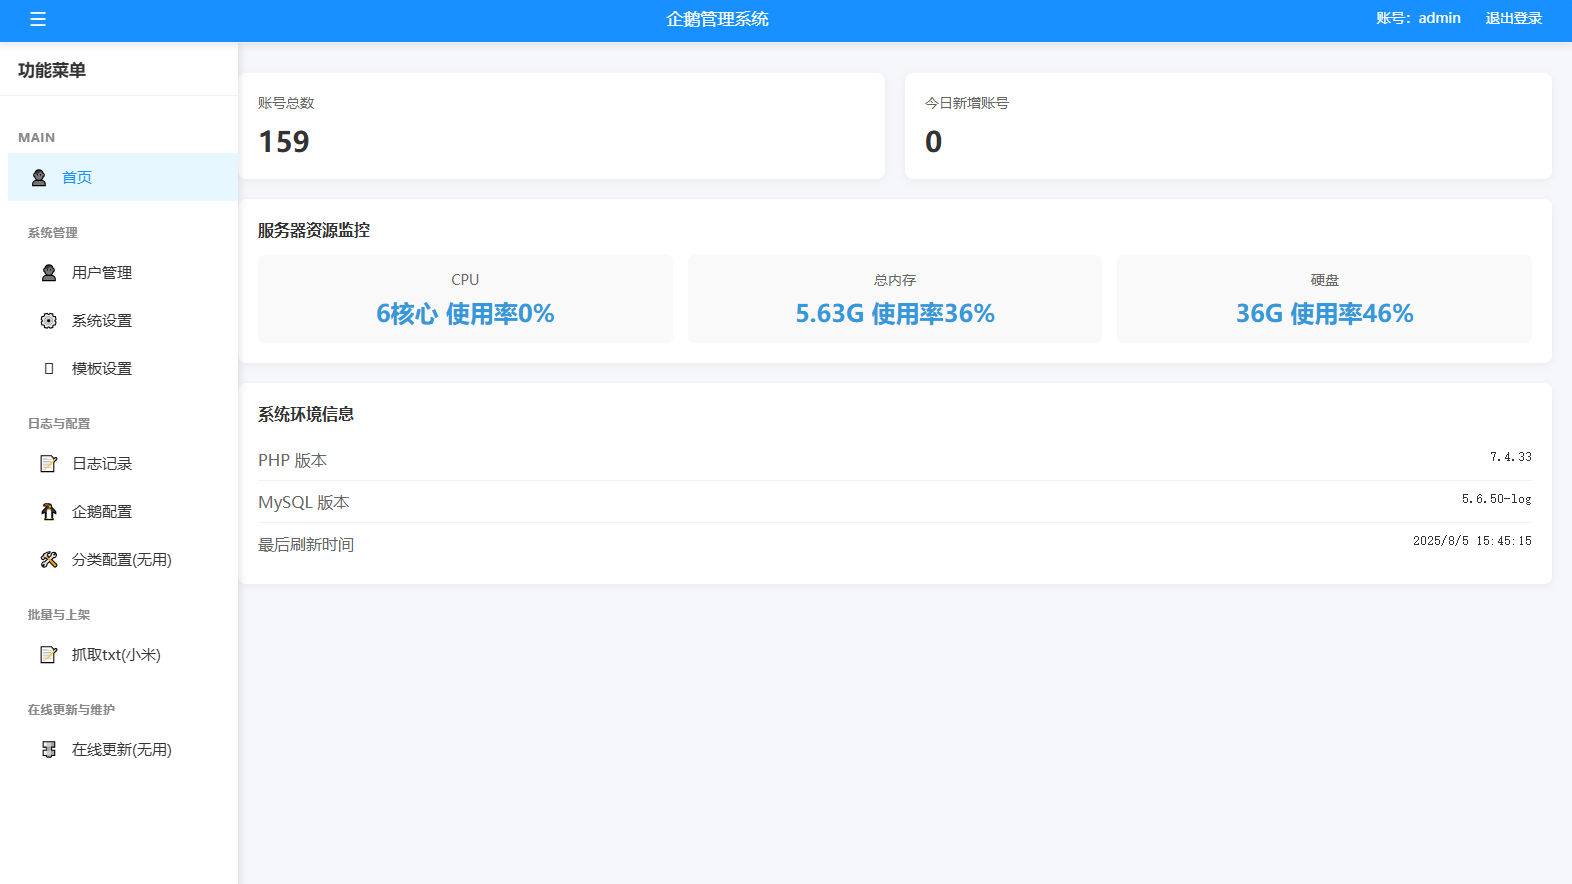Click the log records notepad icon
Screen dimensions: 1572x884
click(x=49, y=464)
